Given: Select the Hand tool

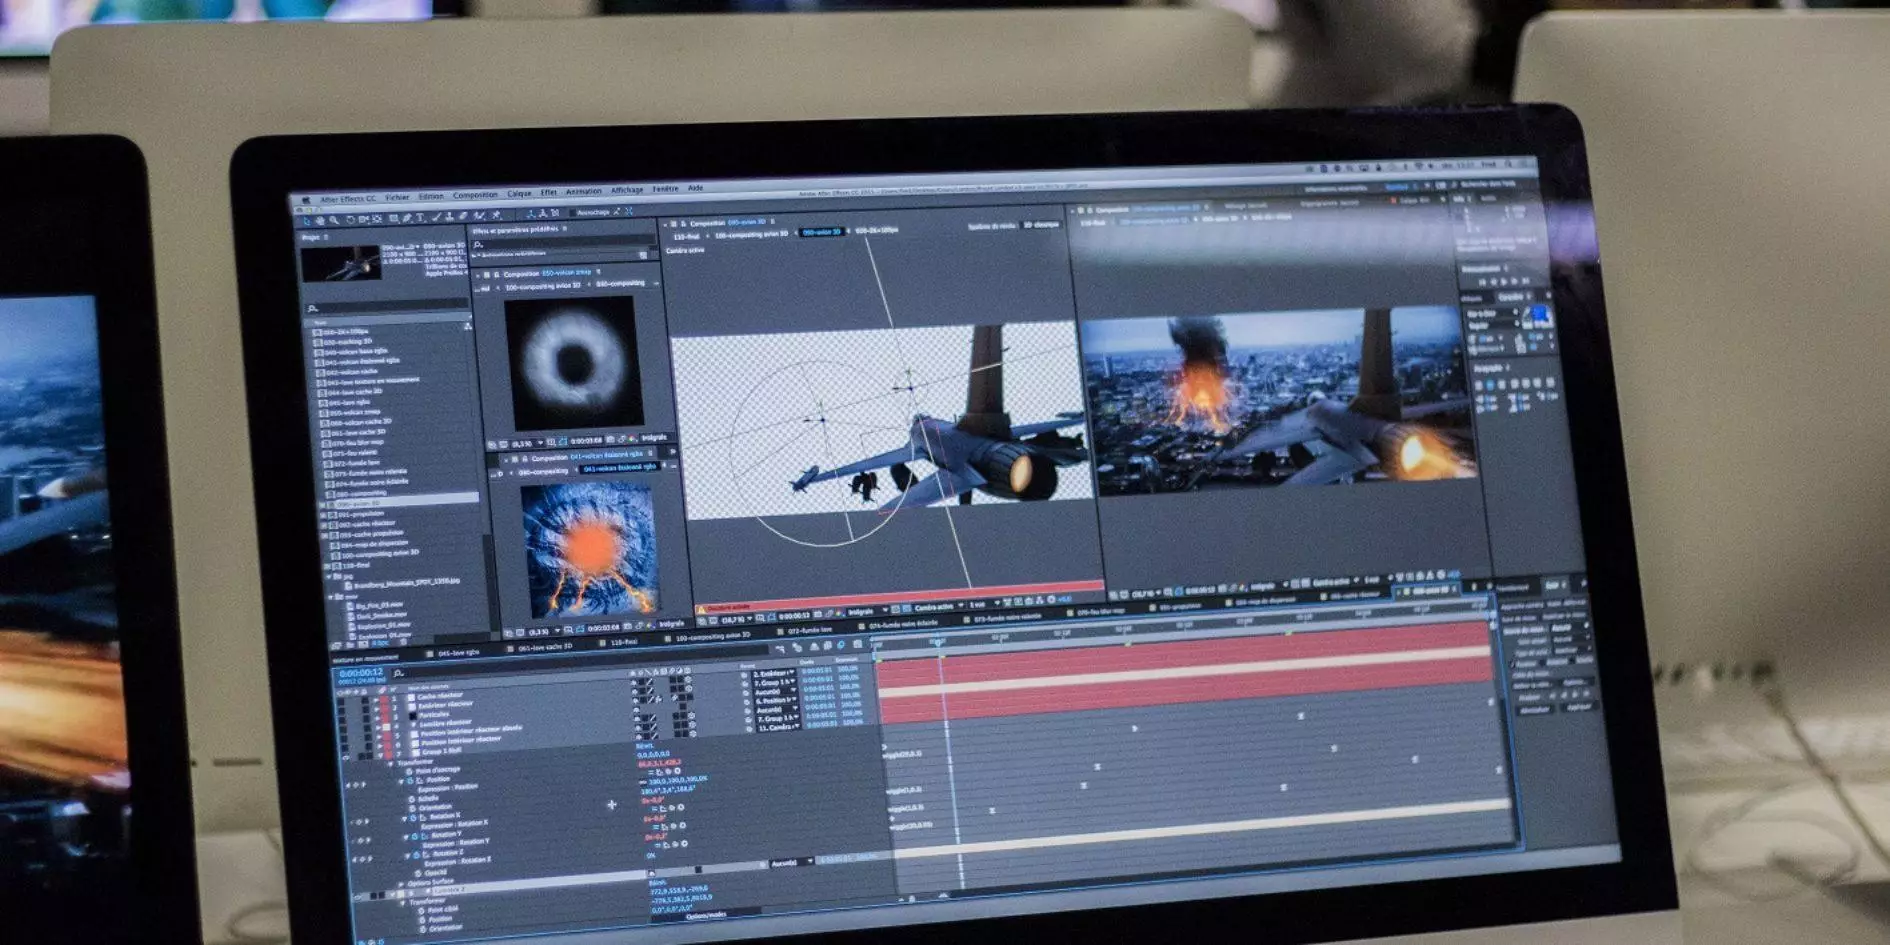Looking at the screenshot, I should (320, 221).
